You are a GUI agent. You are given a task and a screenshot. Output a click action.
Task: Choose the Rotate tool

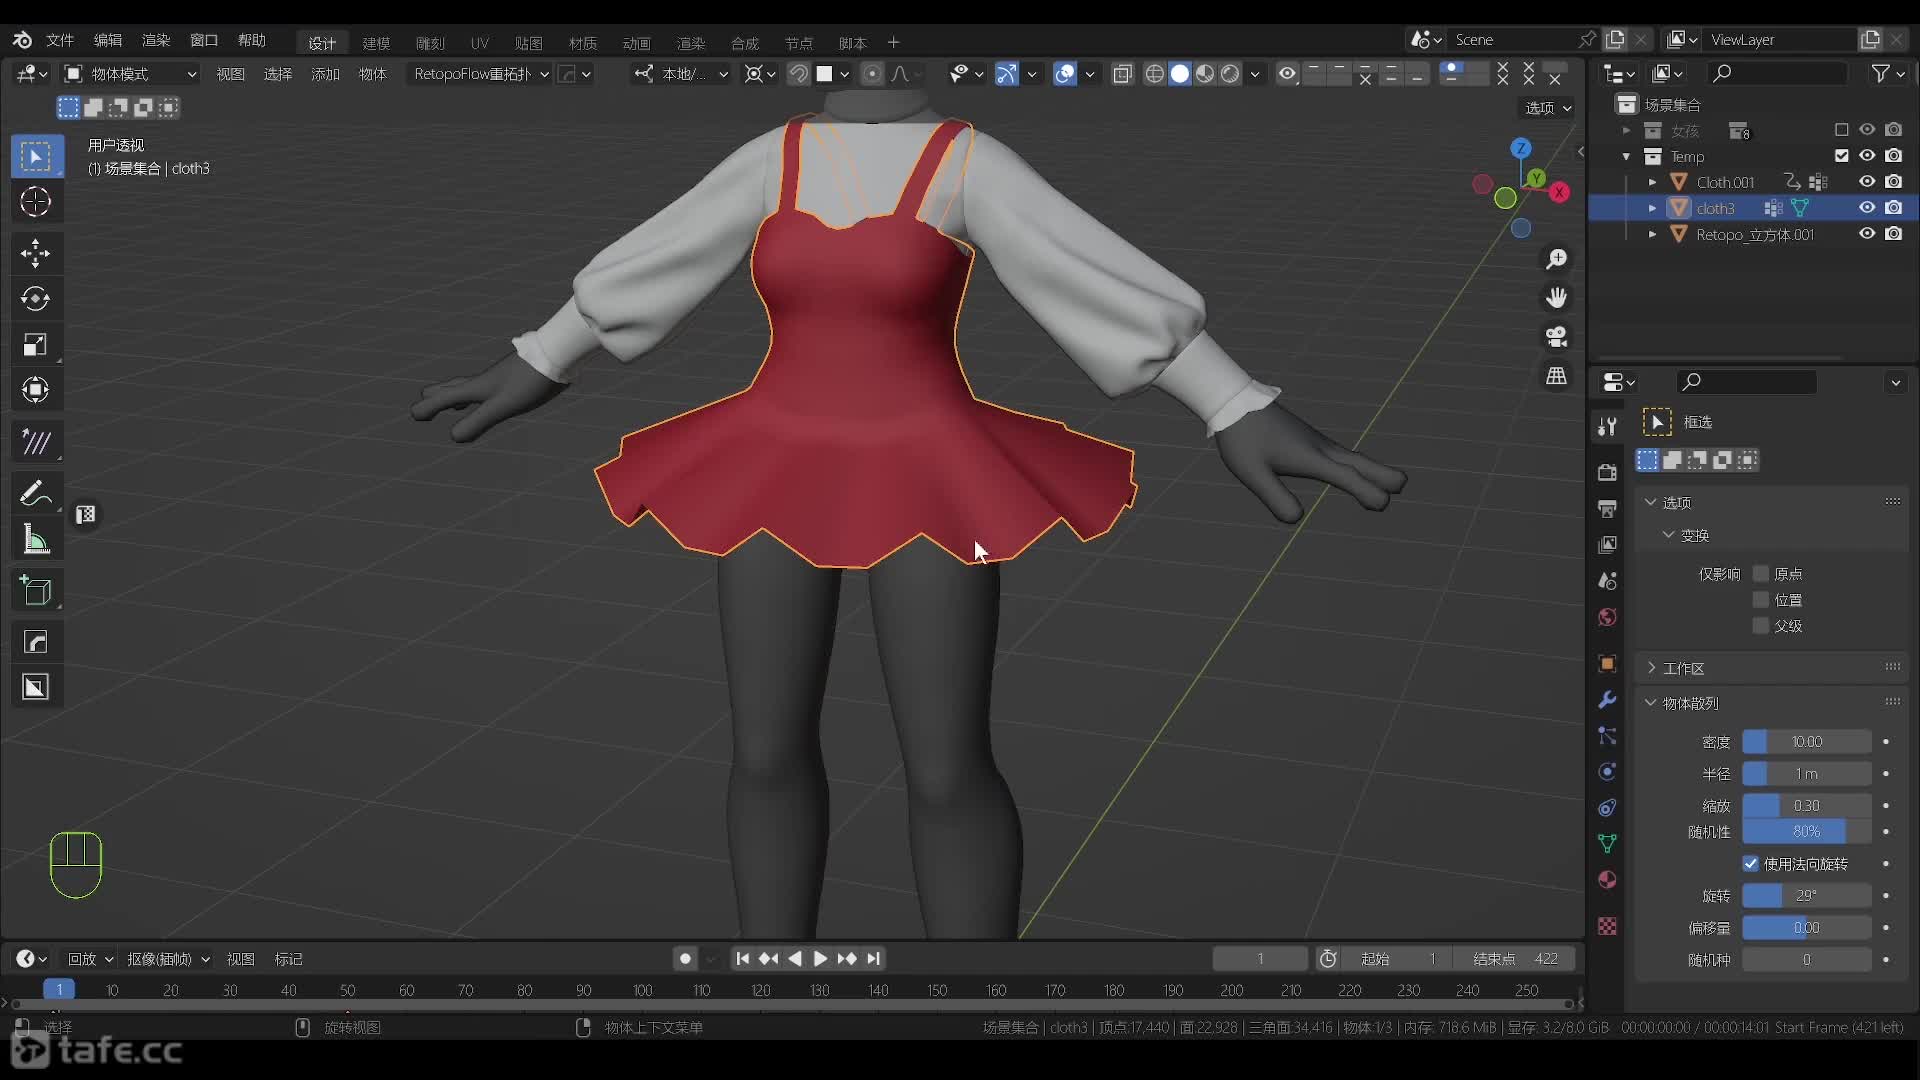pos(36,299)
